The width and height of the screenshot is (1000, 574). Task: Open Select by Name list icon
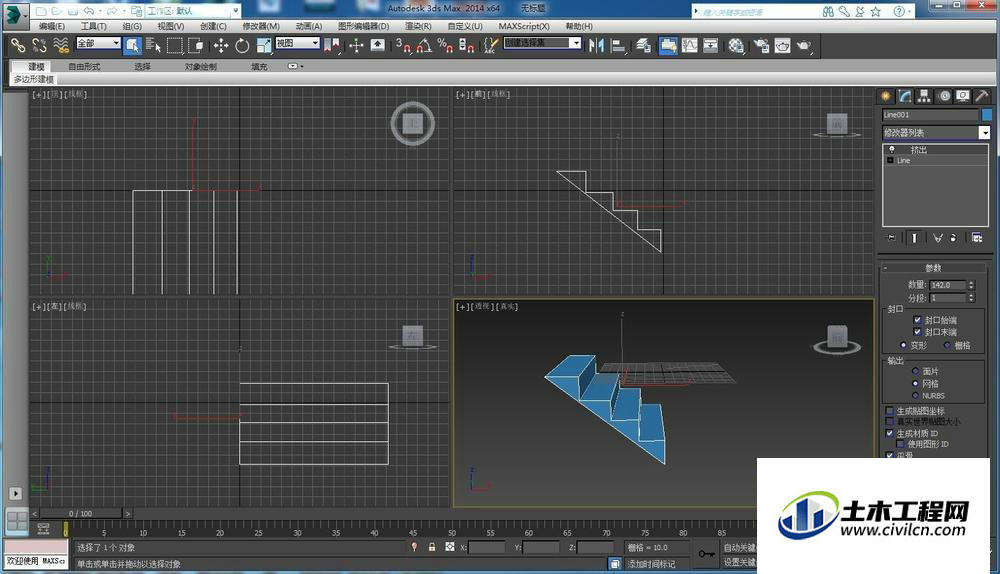coord(153,45)
